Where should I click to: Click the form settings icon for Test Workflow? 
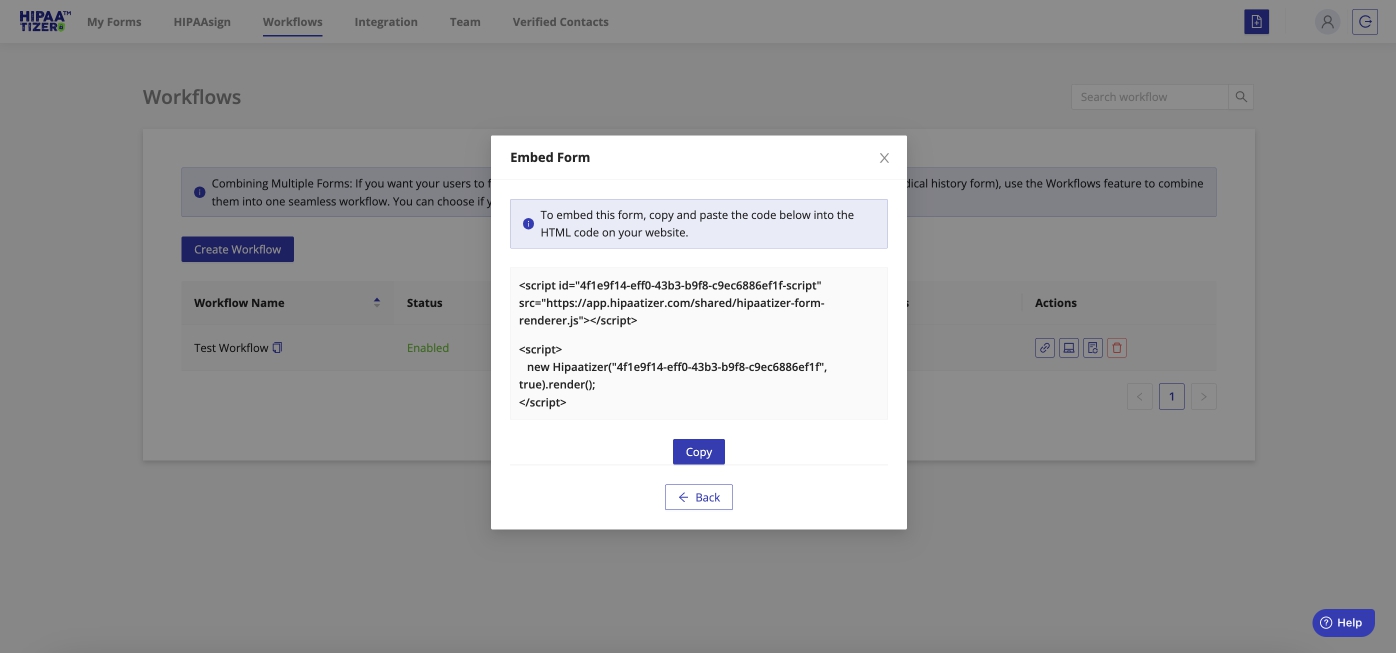1093,348
